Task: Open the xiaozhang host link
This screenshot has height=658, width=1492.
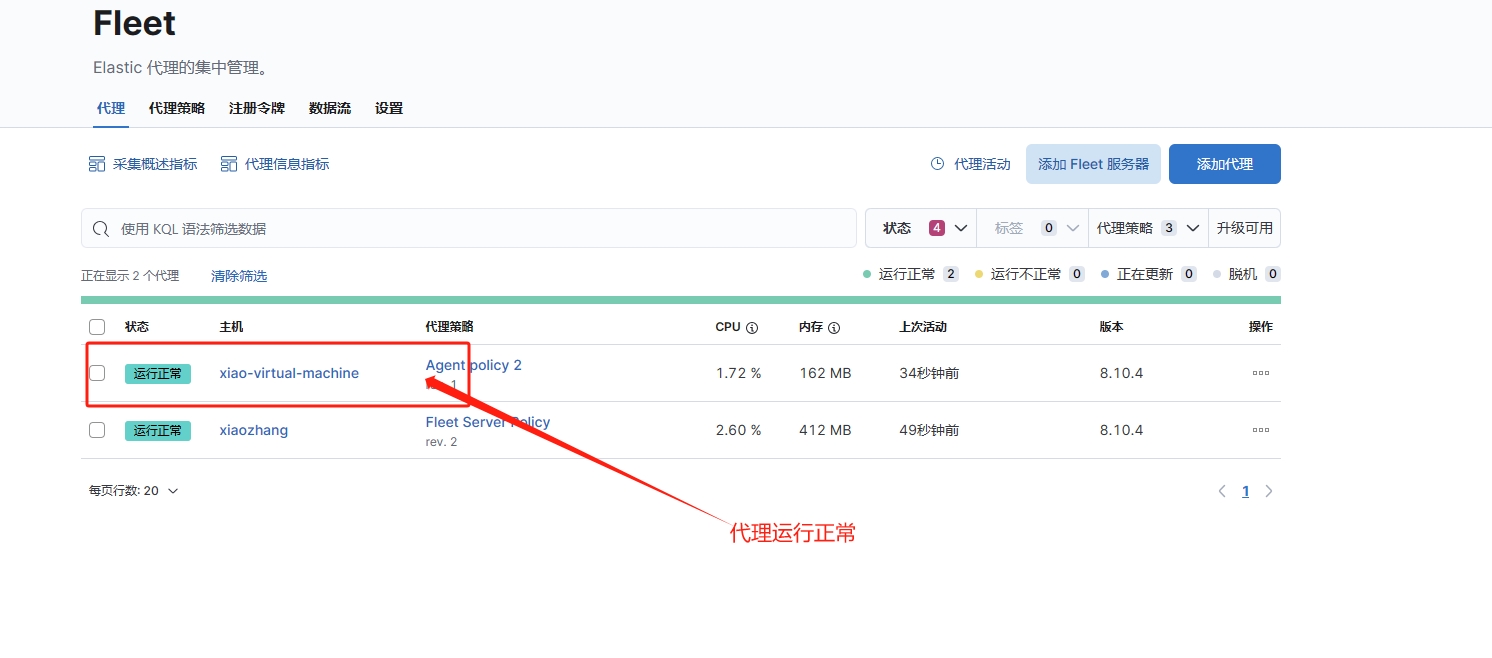Action: (254, 430)
